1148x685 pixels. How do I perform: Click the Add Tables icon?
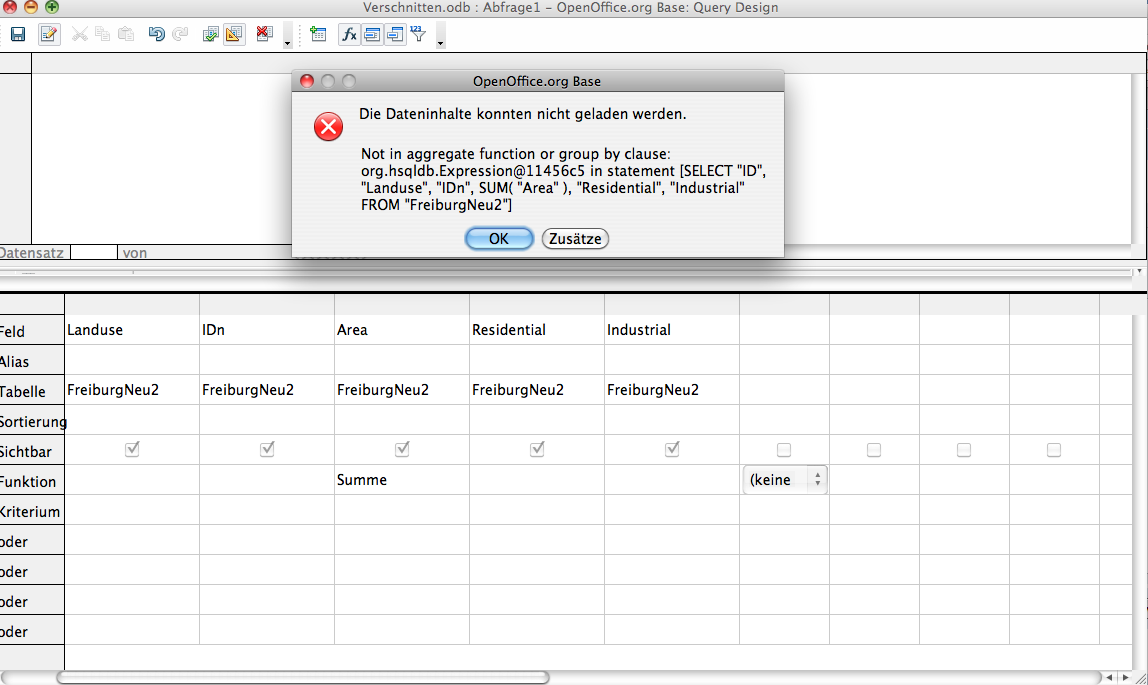coord(318,34)
